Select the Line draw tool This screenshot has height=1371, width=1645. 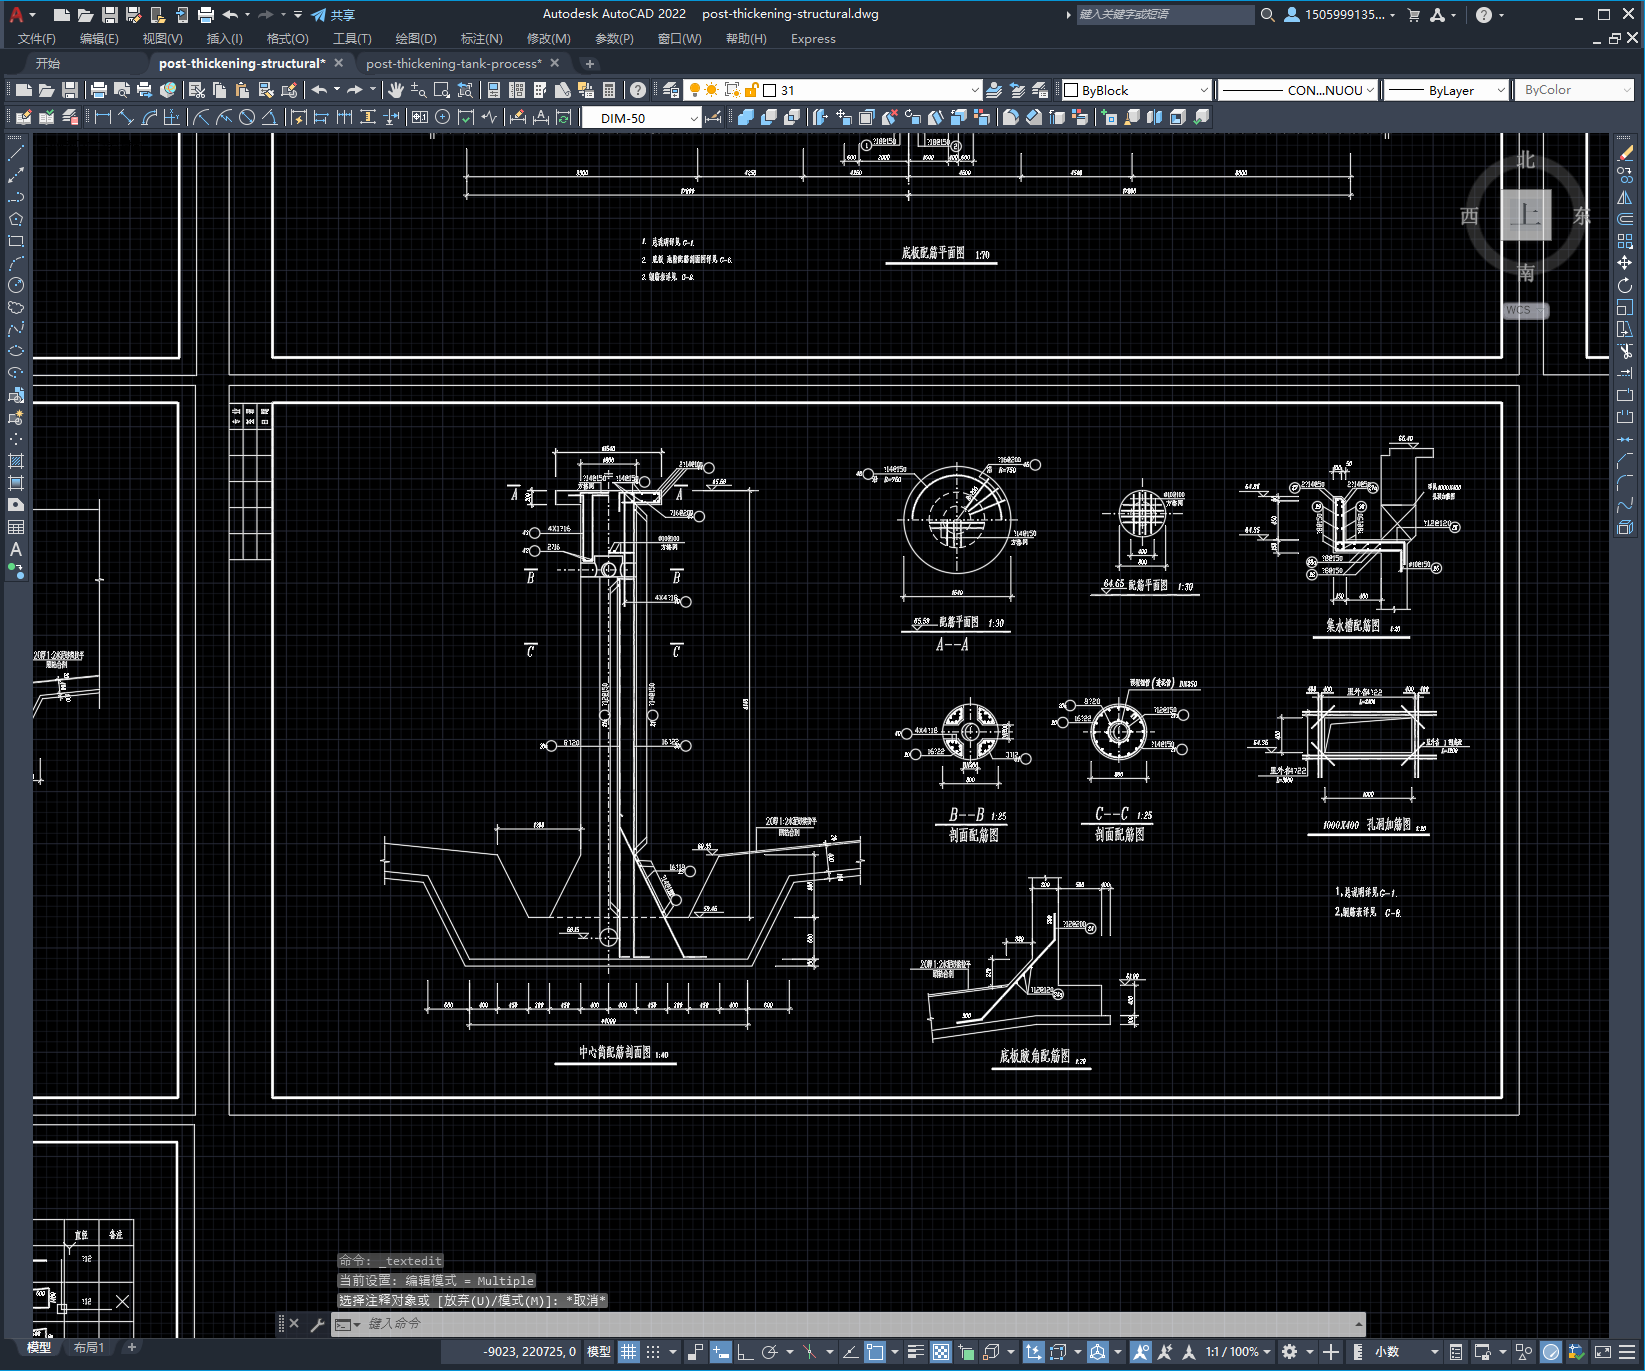[x=16, y=153]
